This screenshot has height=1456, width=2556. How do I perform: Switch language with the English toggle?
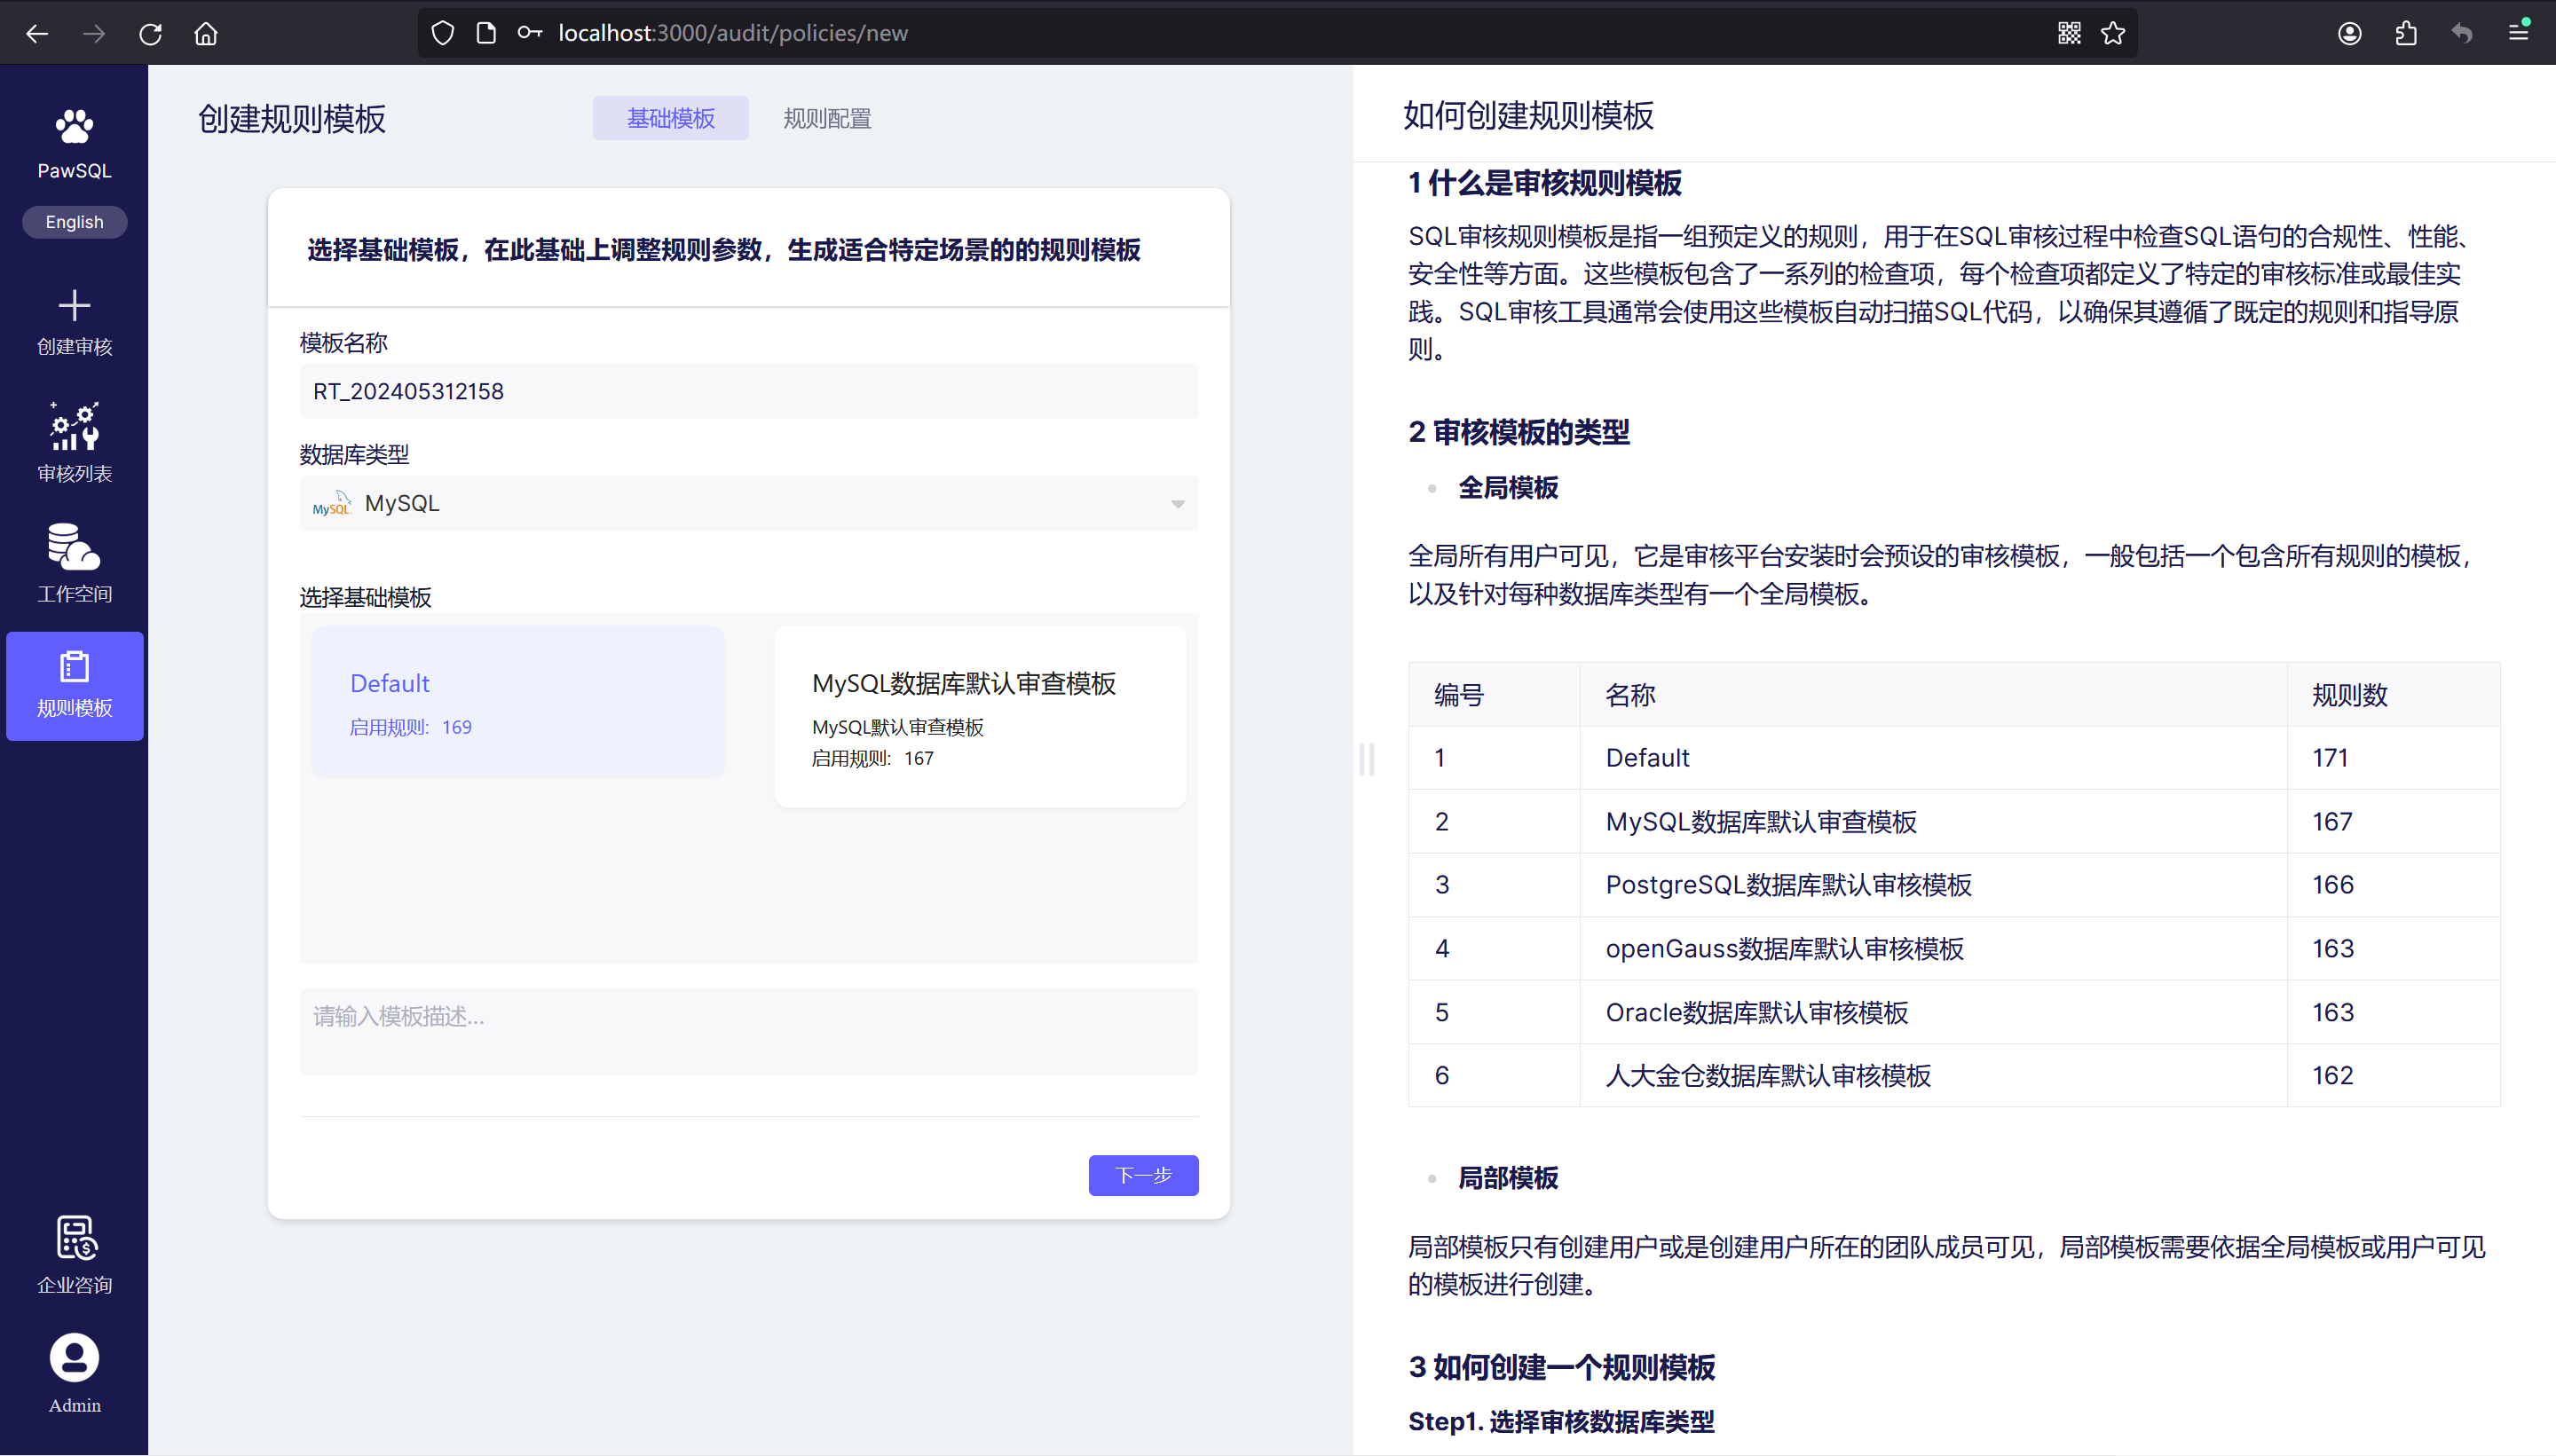coord(74,222)
